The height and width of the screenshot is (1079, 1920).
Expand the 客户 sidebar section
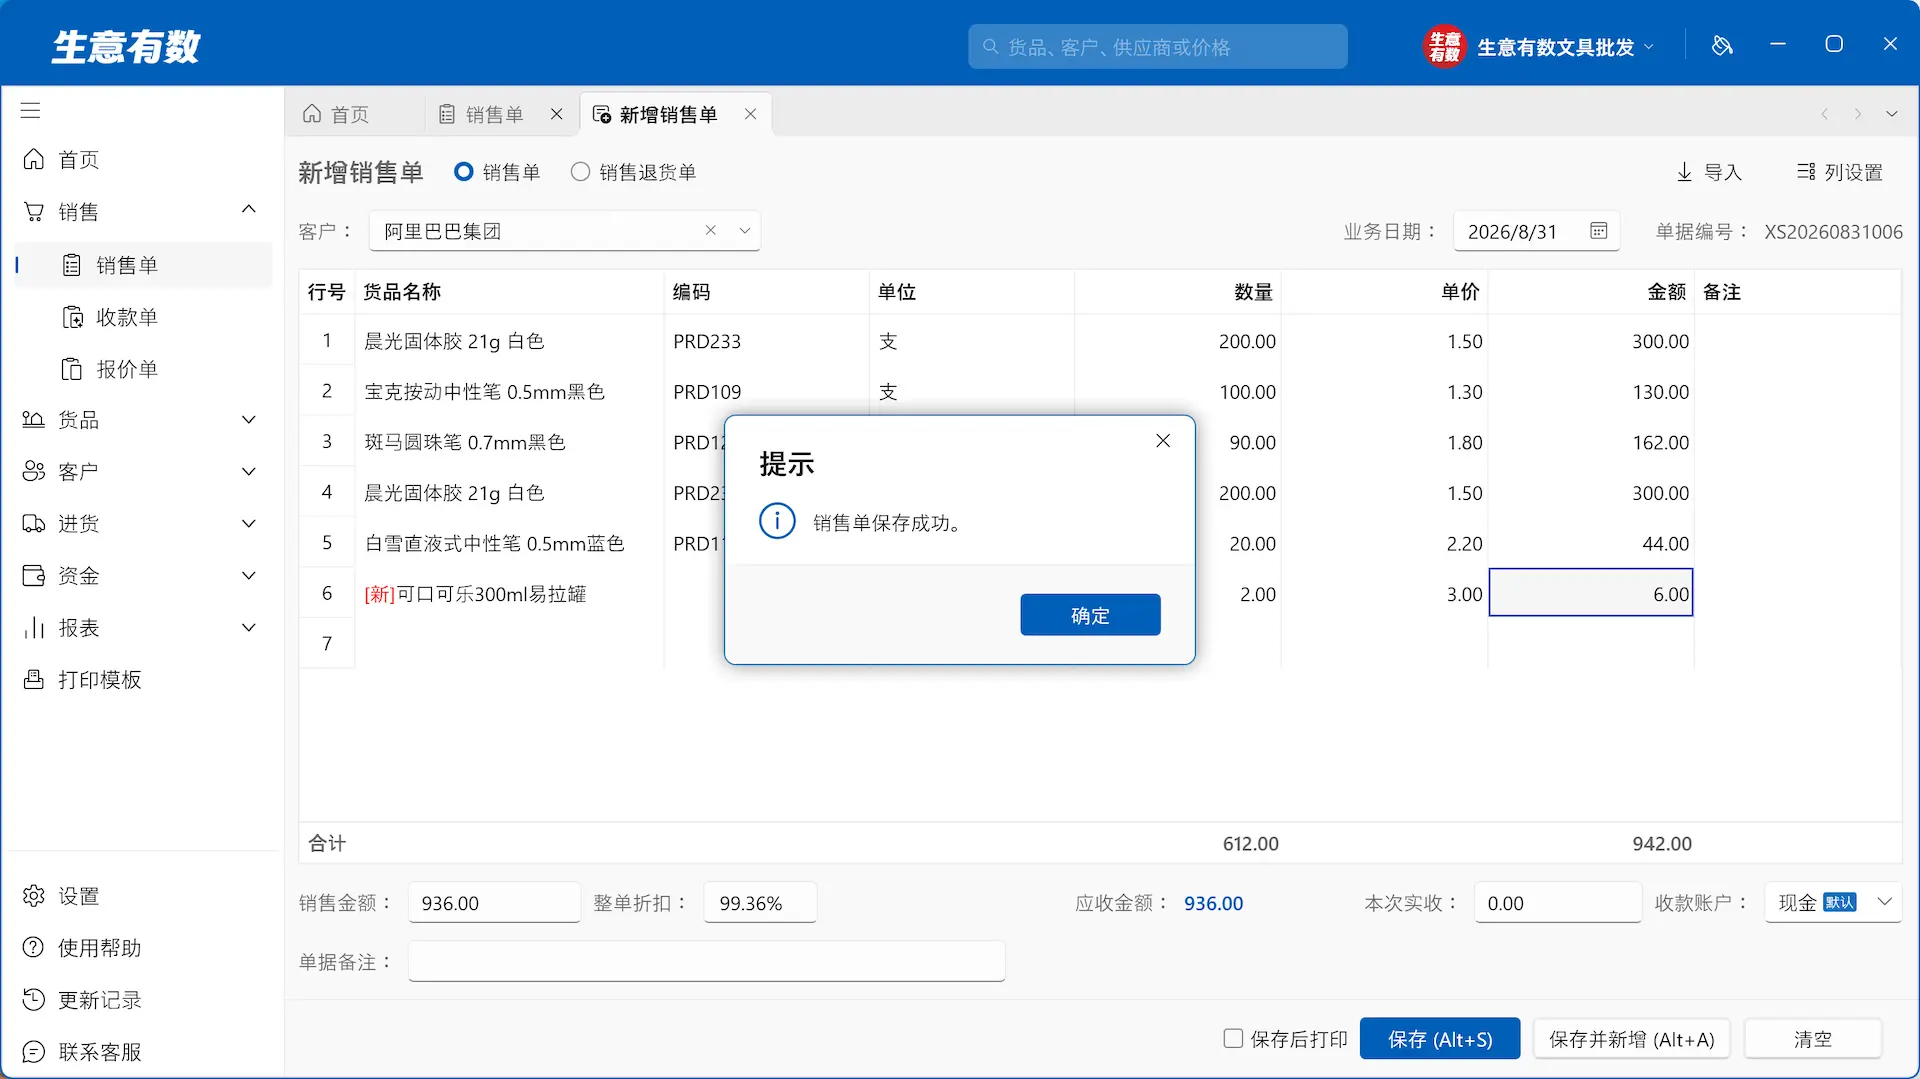(x=249, y=472)
